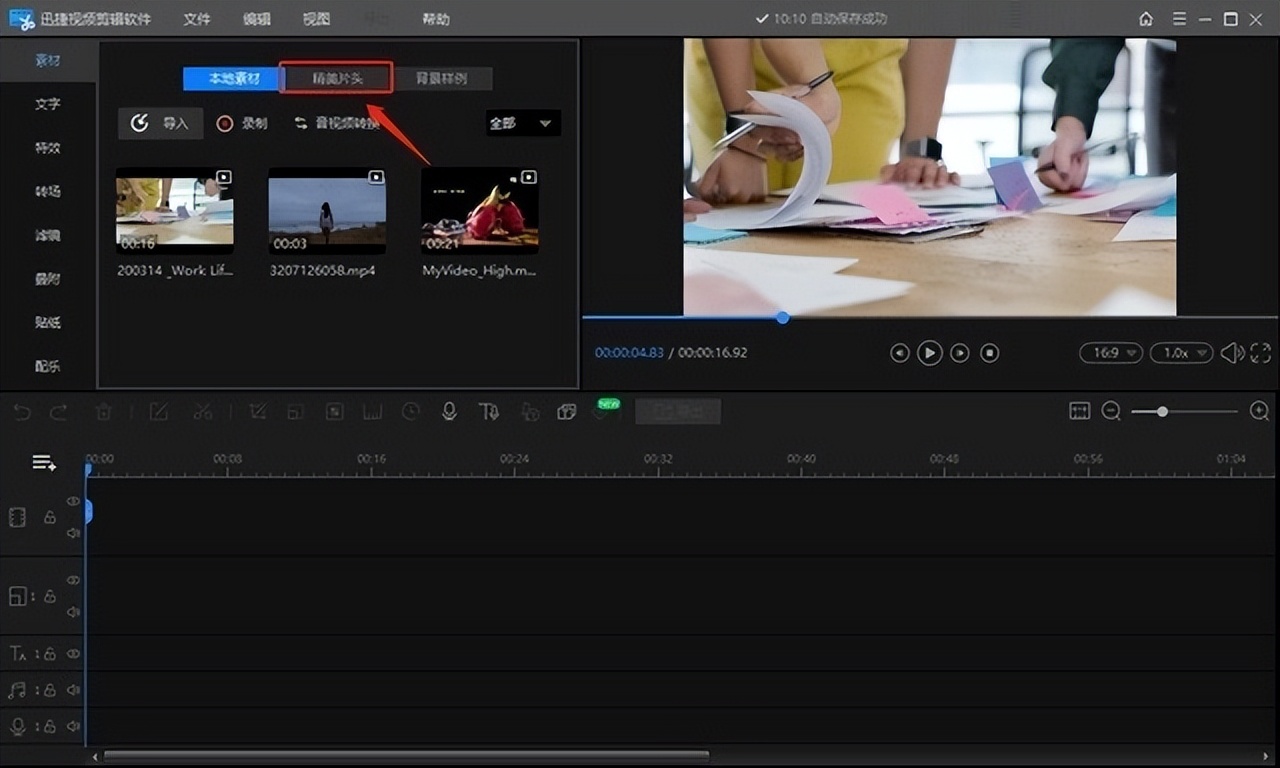Click the 录制 record button
The width and height of the screenshot is (1280, 768).
[242, 123]
